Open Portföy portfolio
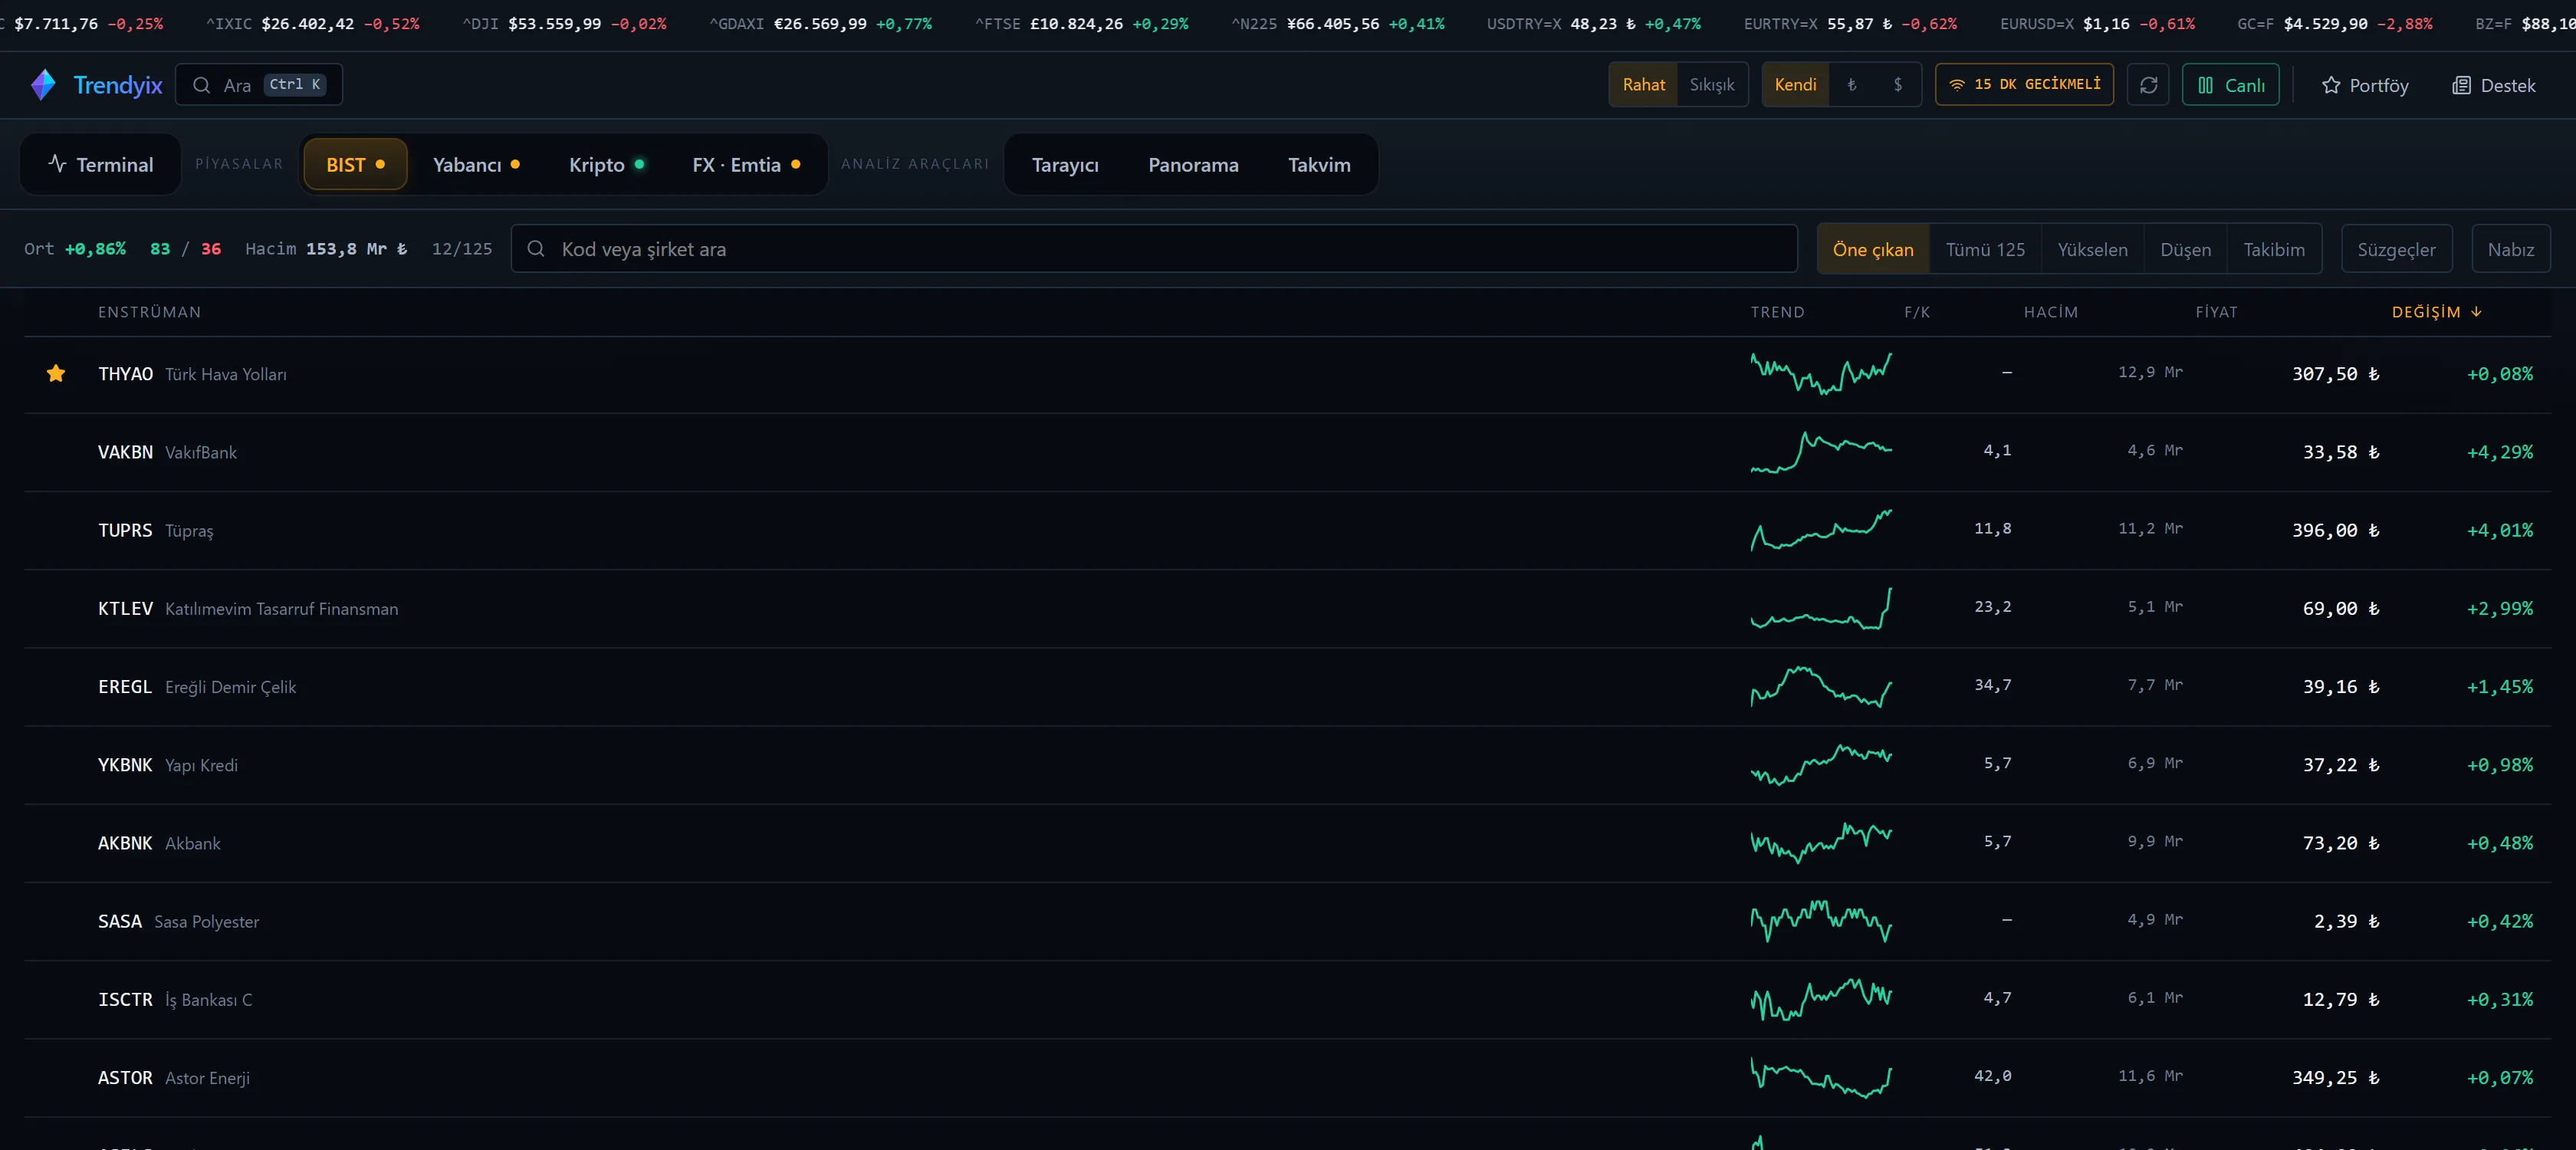This screenshot has width=2576, height=1150. [2364, 85]
